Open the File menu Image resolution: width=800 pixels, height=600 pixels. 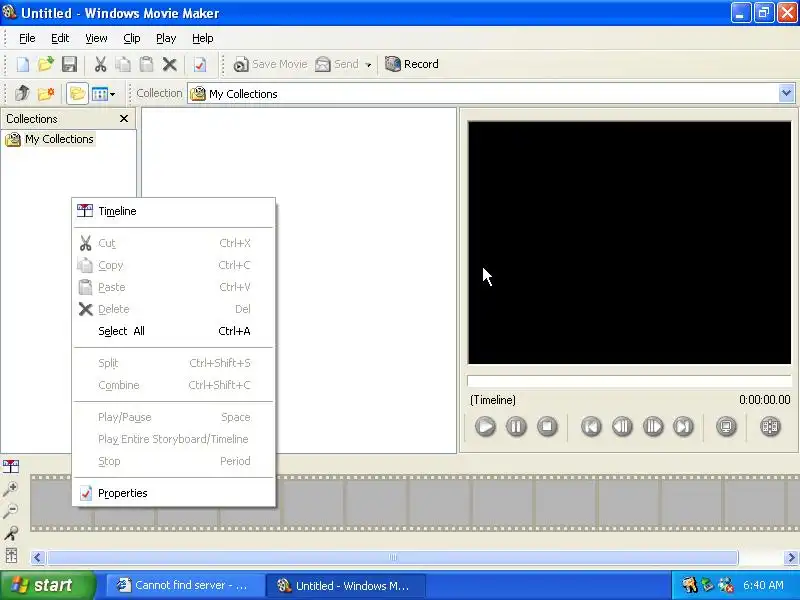point(27,38)
